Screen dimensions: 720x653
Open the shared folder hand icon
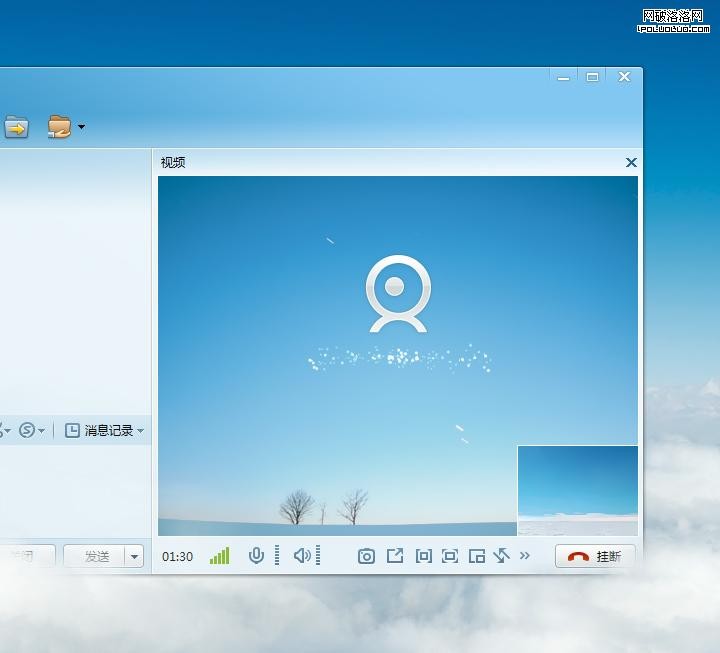pyautogui.click(x=59, y=127)
